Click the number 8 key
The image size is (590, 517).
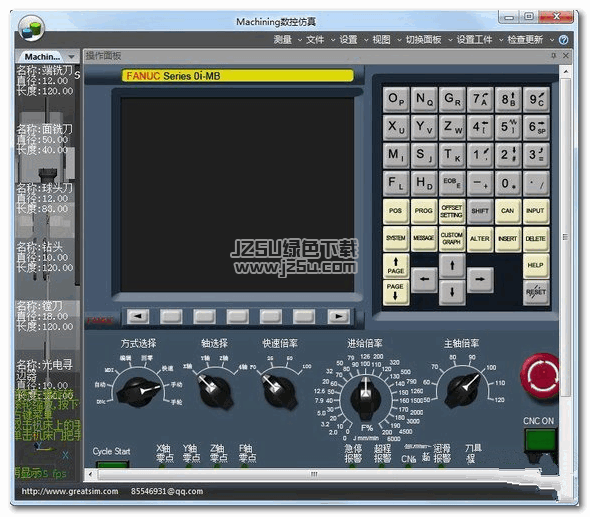(x=508, y=100)
